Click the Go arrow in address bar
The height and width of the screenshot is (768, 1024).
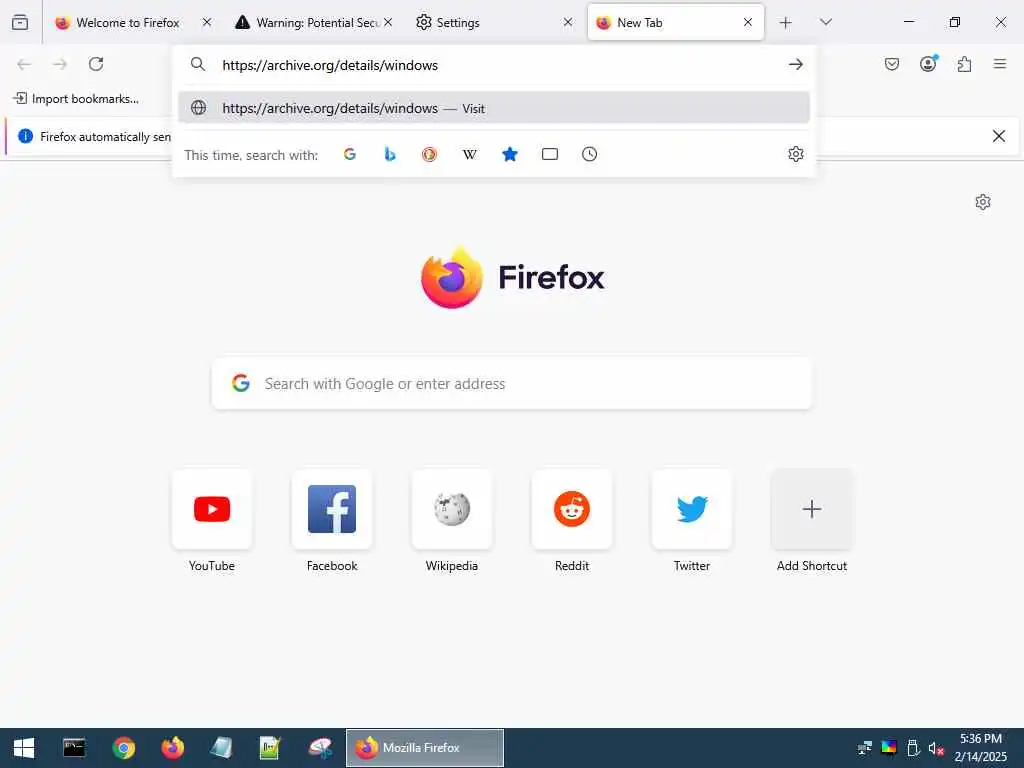coord(795,65)
